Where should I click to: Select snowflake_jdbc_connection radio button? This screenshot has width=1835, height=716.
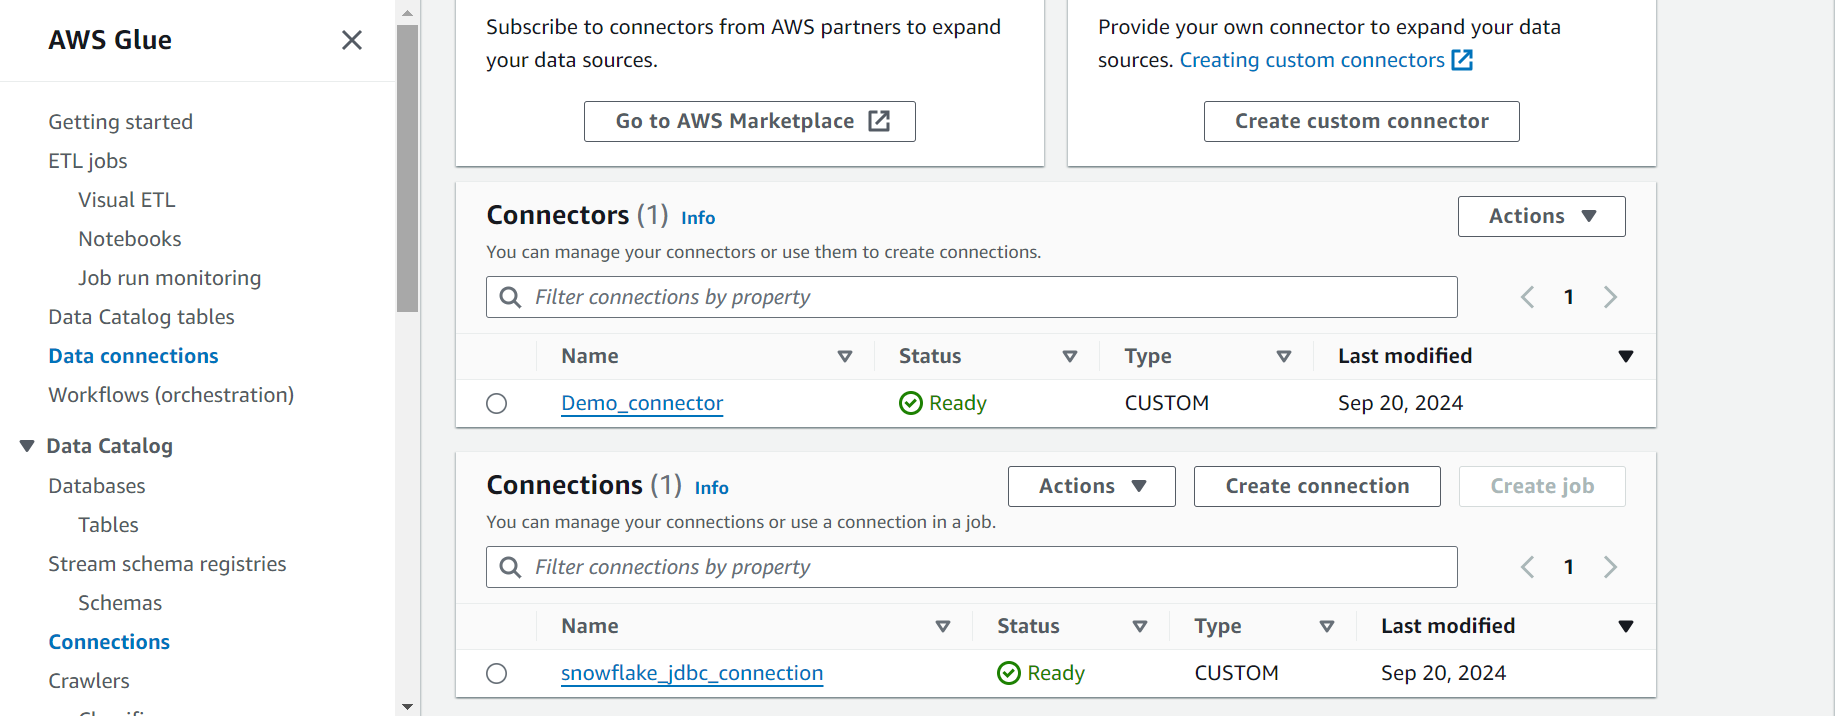tap(497, 674)
